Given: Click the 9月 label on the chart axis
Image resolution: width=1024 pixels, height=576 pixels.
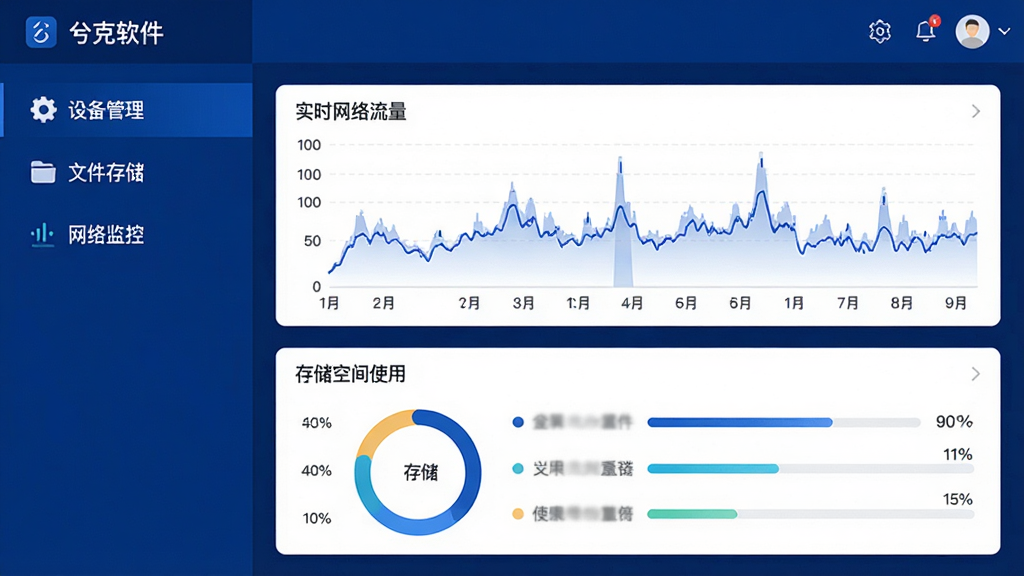Looking at the screenshot, I should pyautogui.click(x=956, y=303).
